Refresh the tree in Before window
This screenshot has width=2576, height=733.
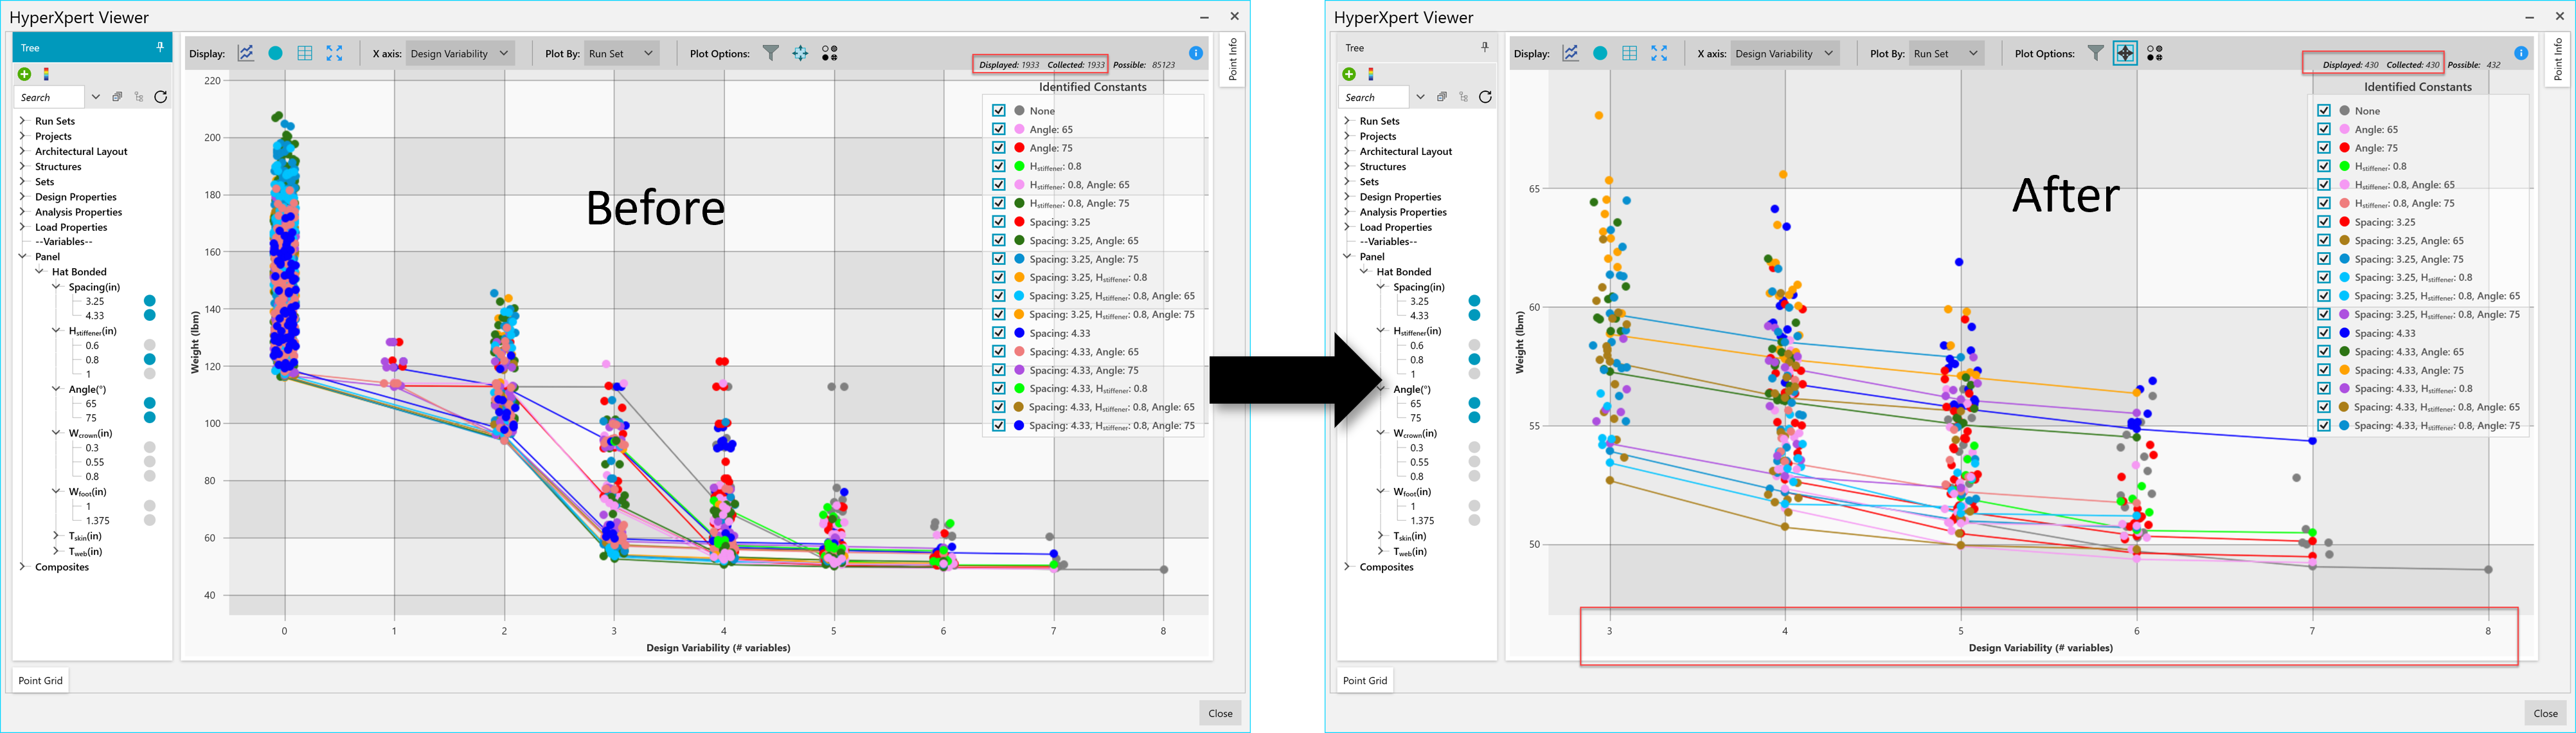tap(161, 97)
